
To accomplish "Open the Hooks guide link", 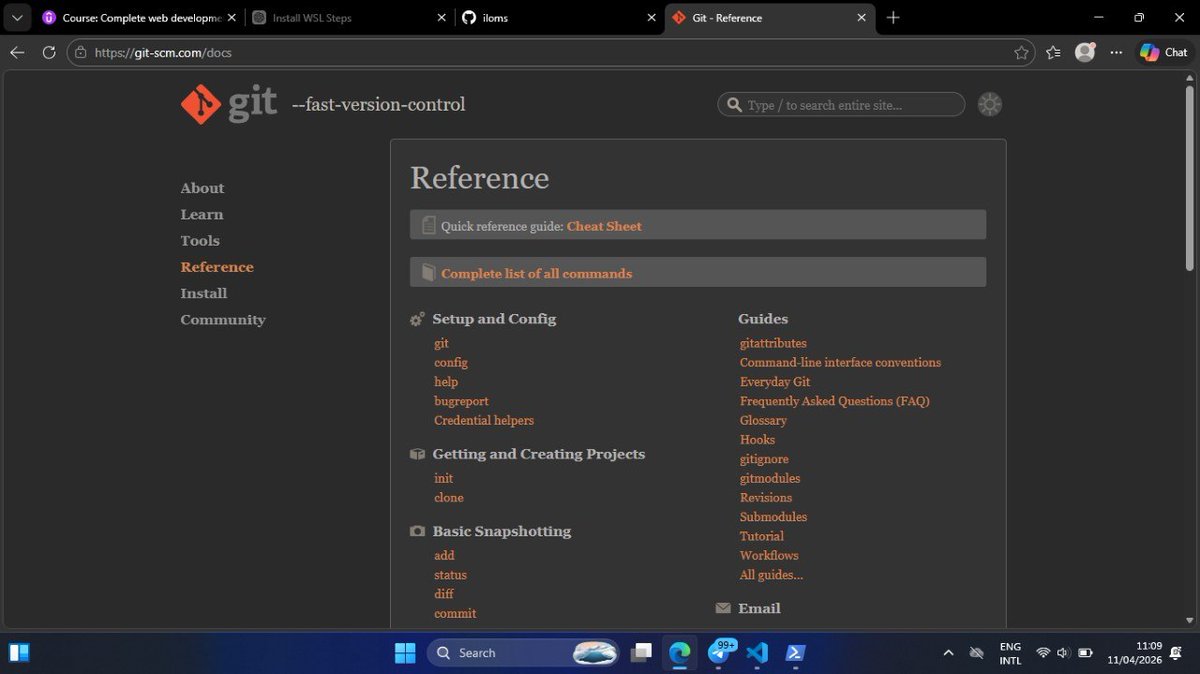I will click(x=757, y=439).
